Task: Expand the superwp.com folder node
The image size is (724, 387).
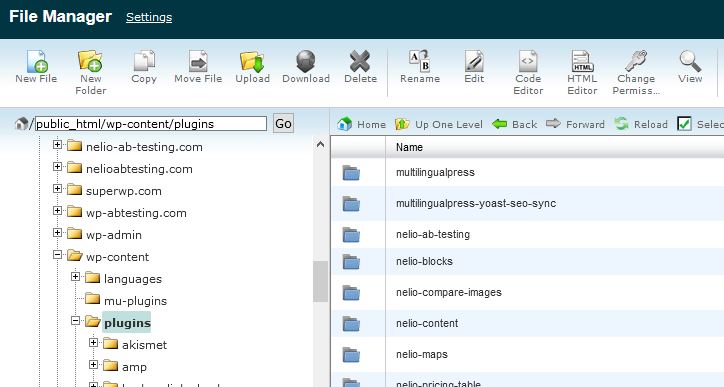Action: click(57, 188)
